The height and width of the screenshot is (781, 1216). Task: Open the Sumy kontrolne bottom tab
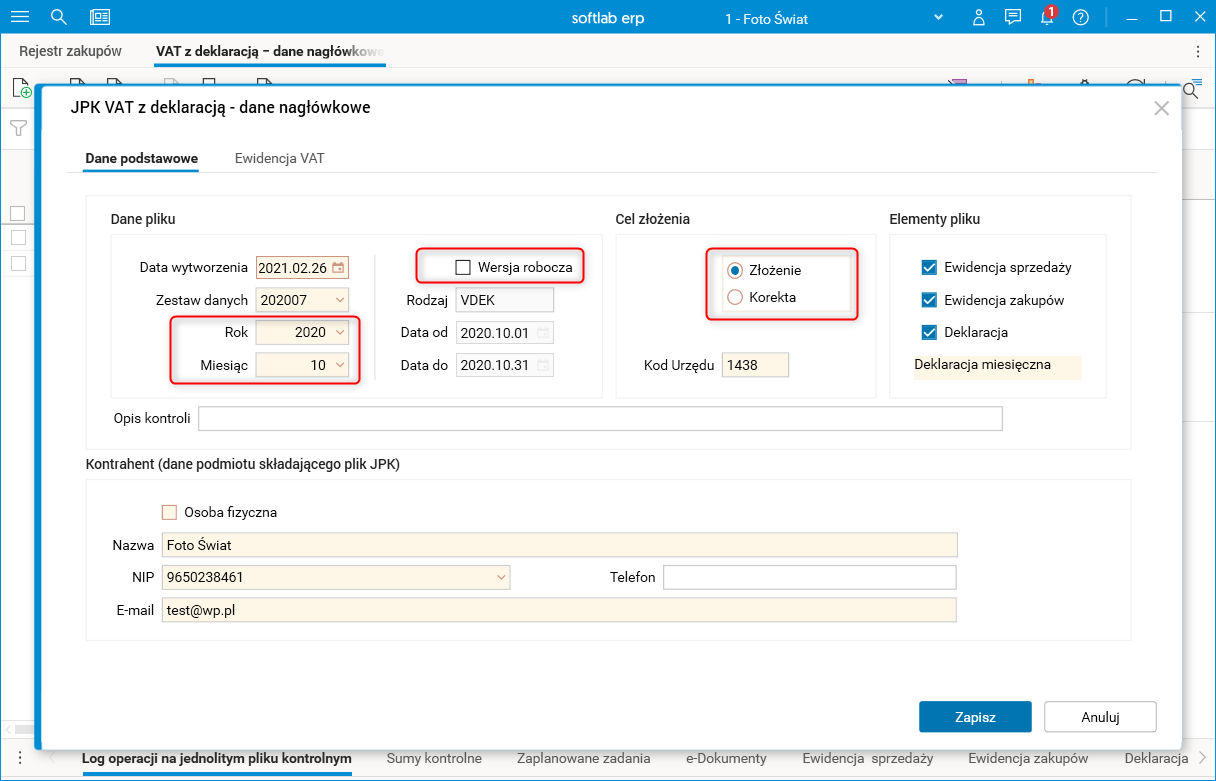(x=434, y=758)
